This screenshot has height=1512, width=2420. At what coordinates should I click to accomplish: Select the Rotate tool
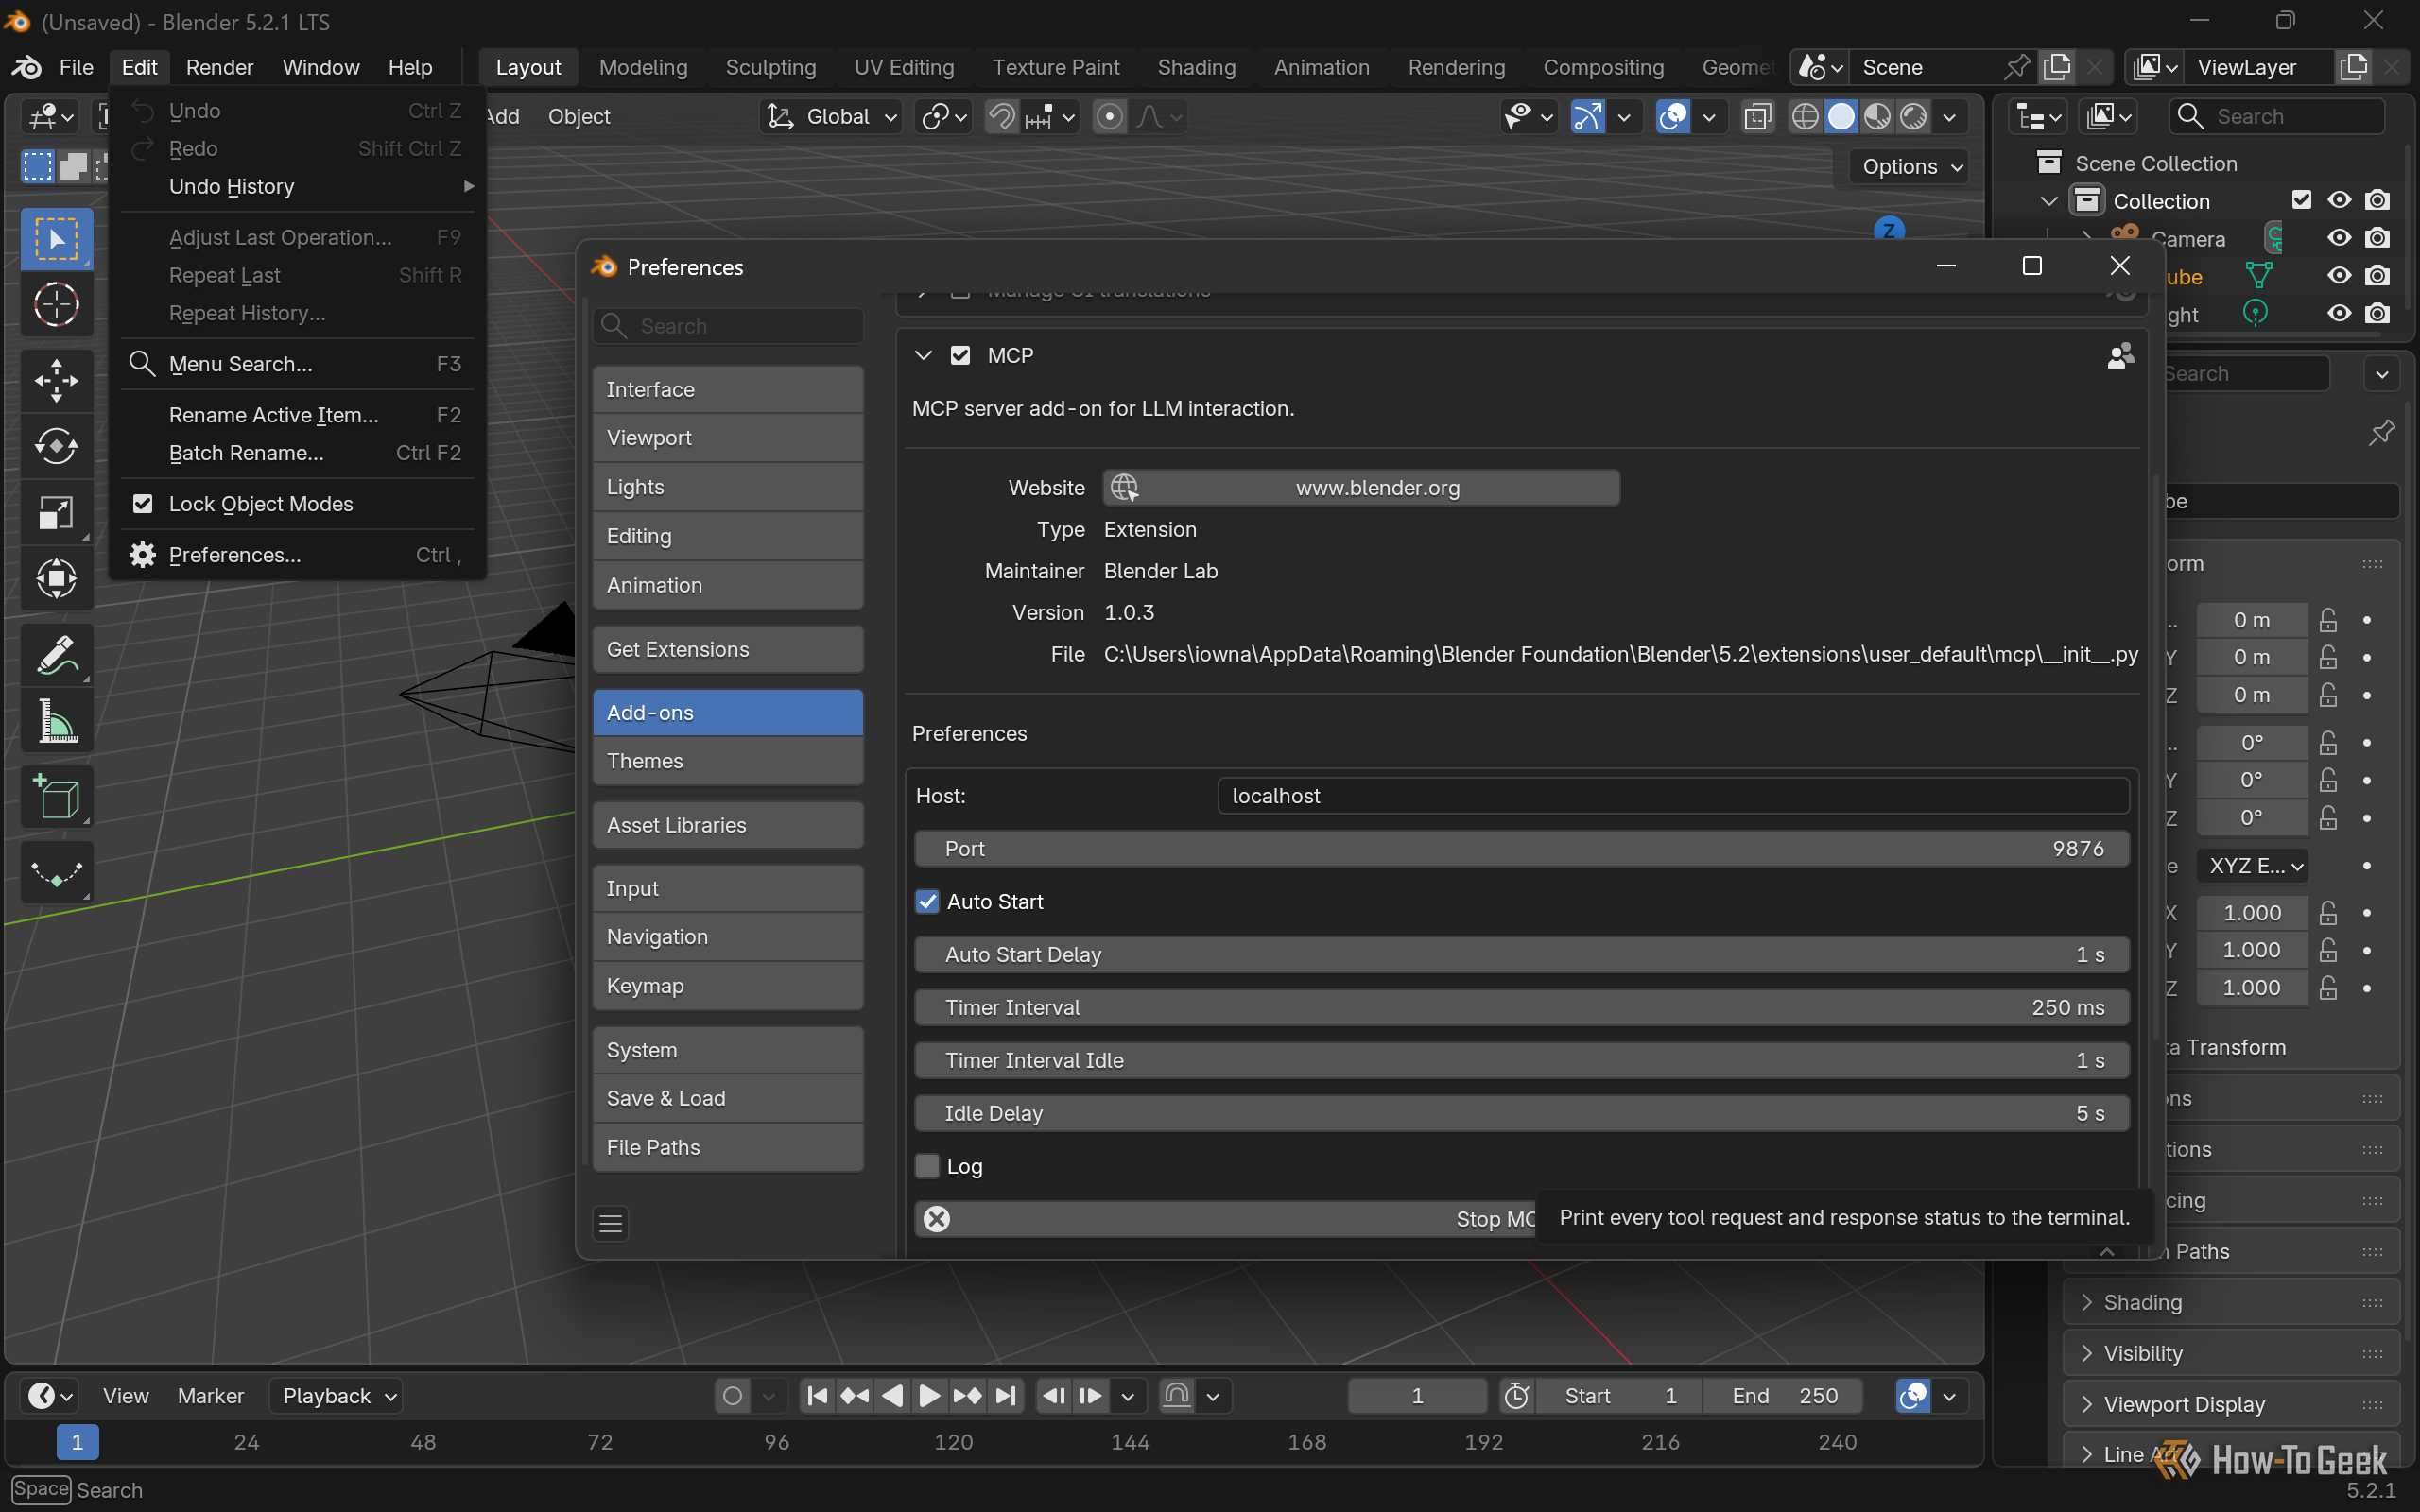(57, 446)
